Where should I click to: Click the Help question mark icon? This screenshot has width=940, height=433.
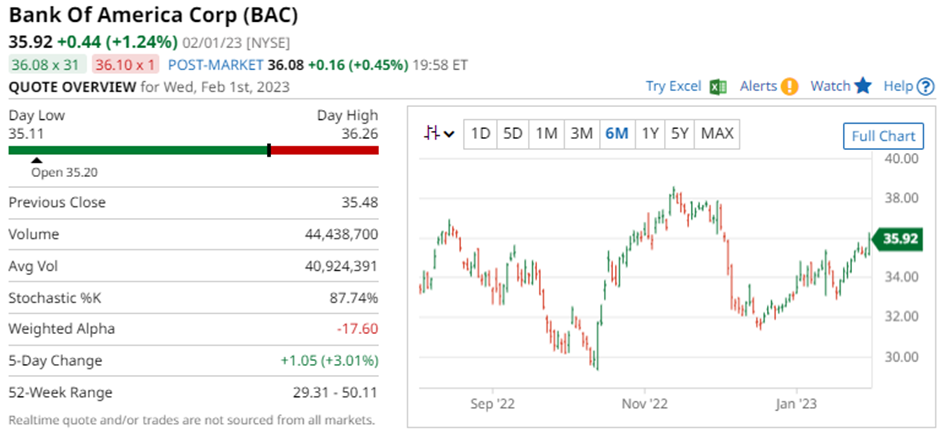[926, 86]
